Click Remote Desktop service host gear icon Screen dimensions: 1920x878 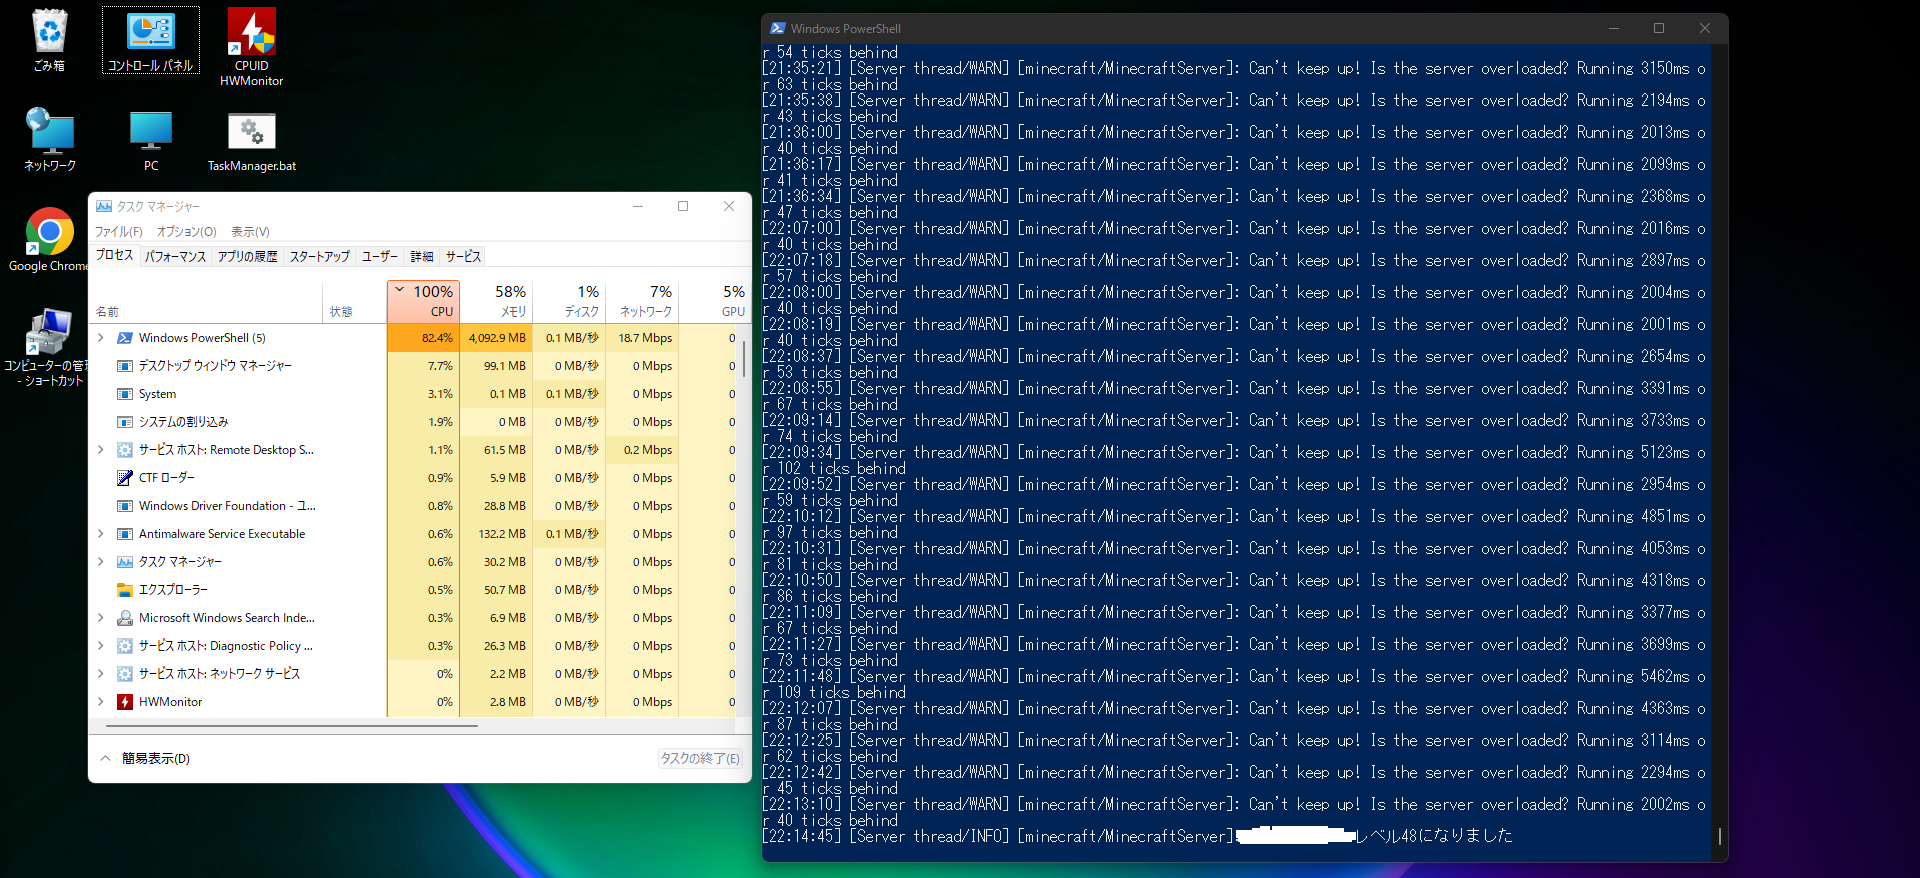pos(125,450)
